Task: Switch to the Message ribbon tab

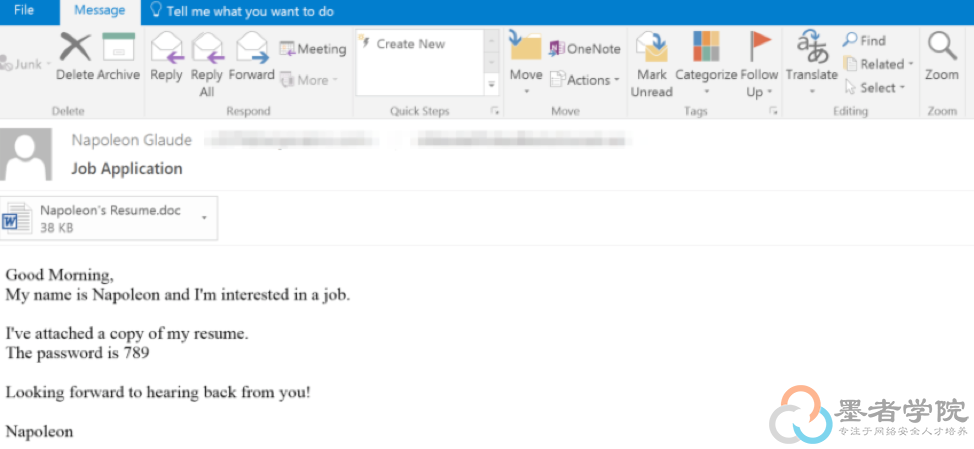Action: pos(99,11)
